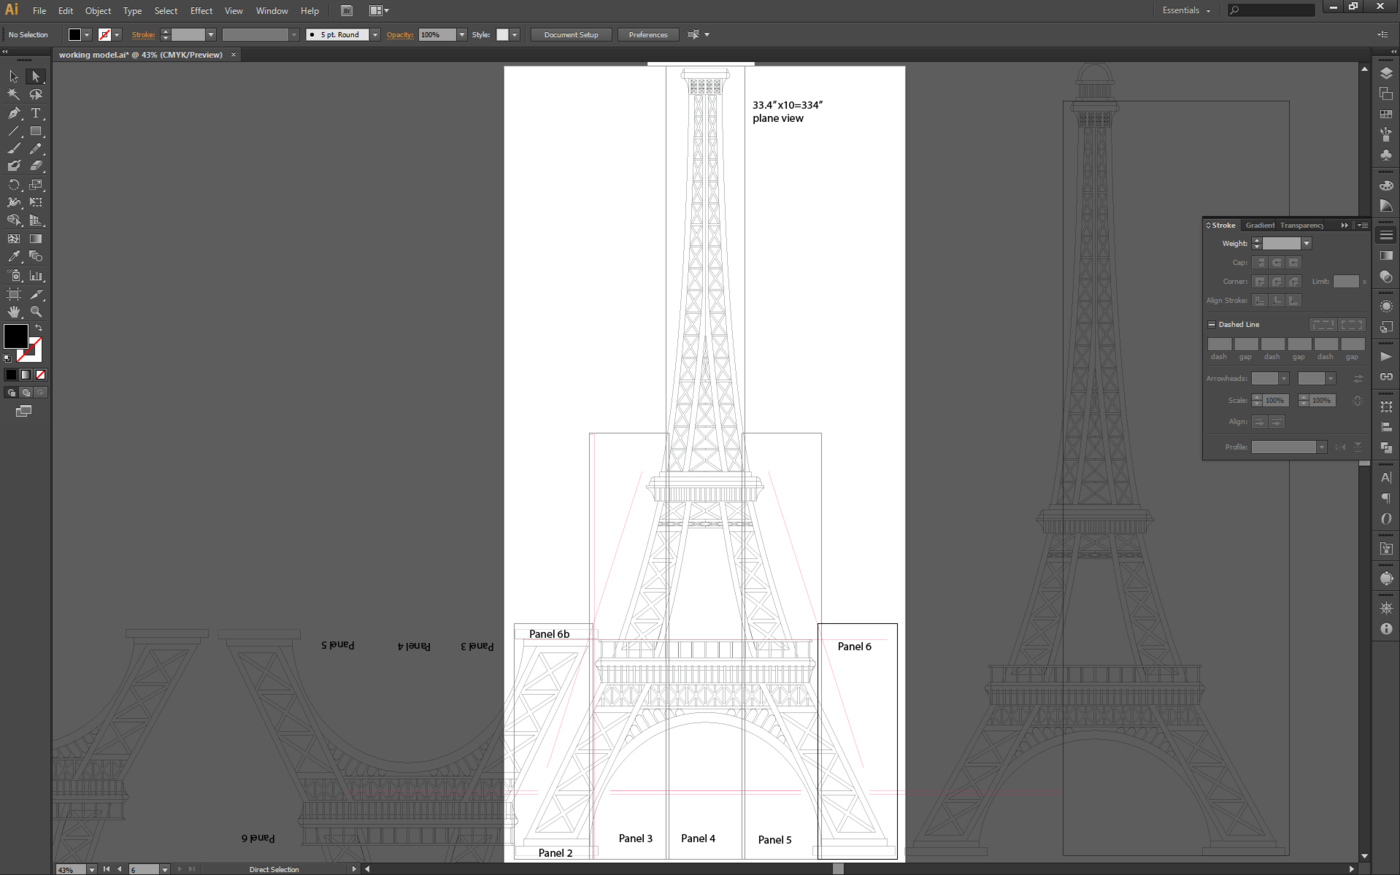This screenshot has width=1400, height=875.
Task: Select the Lasso tool
Action: pyautogui.click(x=36, y=94)
